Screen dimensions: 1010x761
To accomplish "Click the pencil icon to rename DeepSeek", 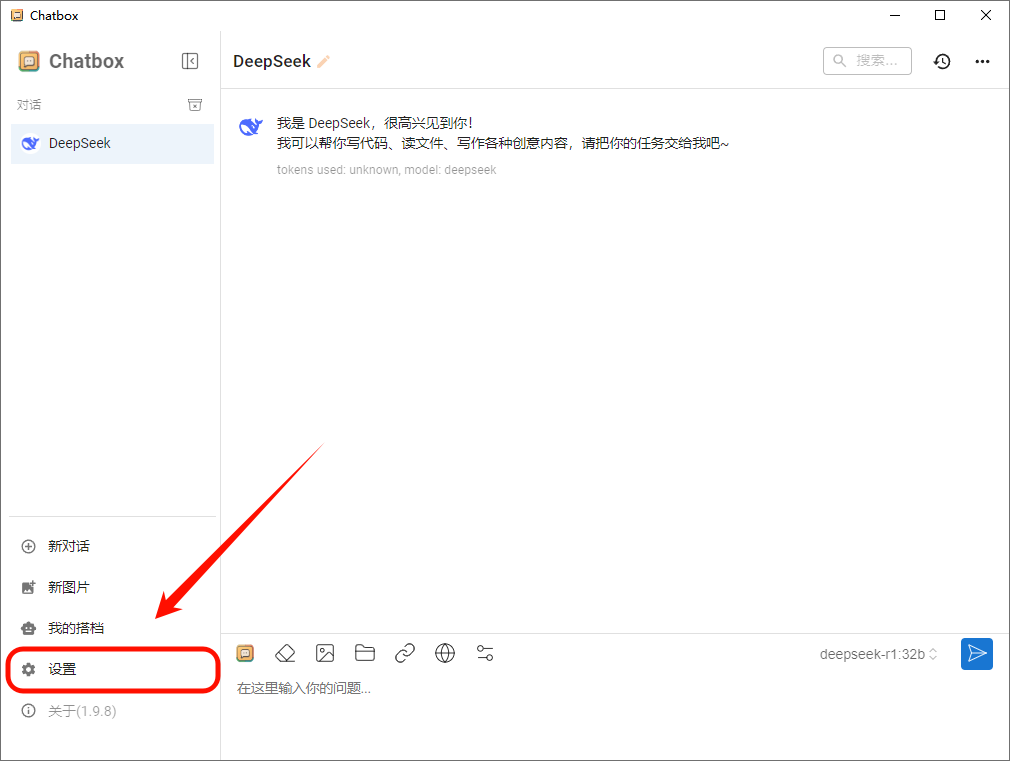I will 323,62.
